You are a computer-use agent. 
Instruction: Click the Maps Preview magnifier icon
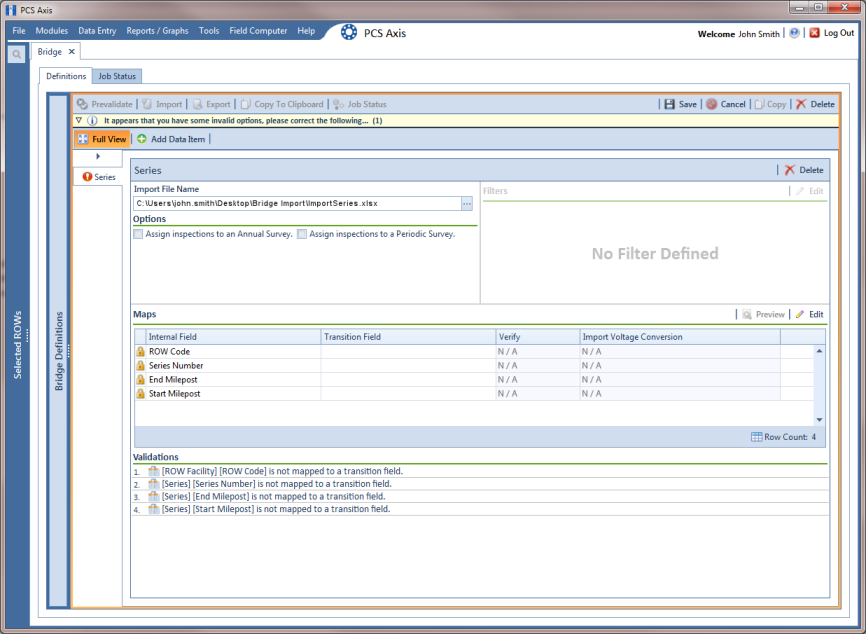coord(747,314)
